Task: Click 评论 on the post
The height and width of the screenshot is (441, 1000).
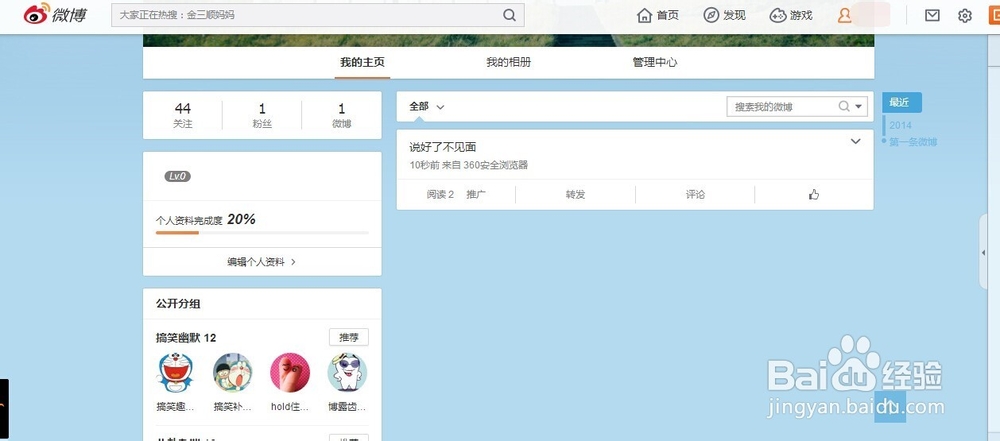Action: pos(695,195)
